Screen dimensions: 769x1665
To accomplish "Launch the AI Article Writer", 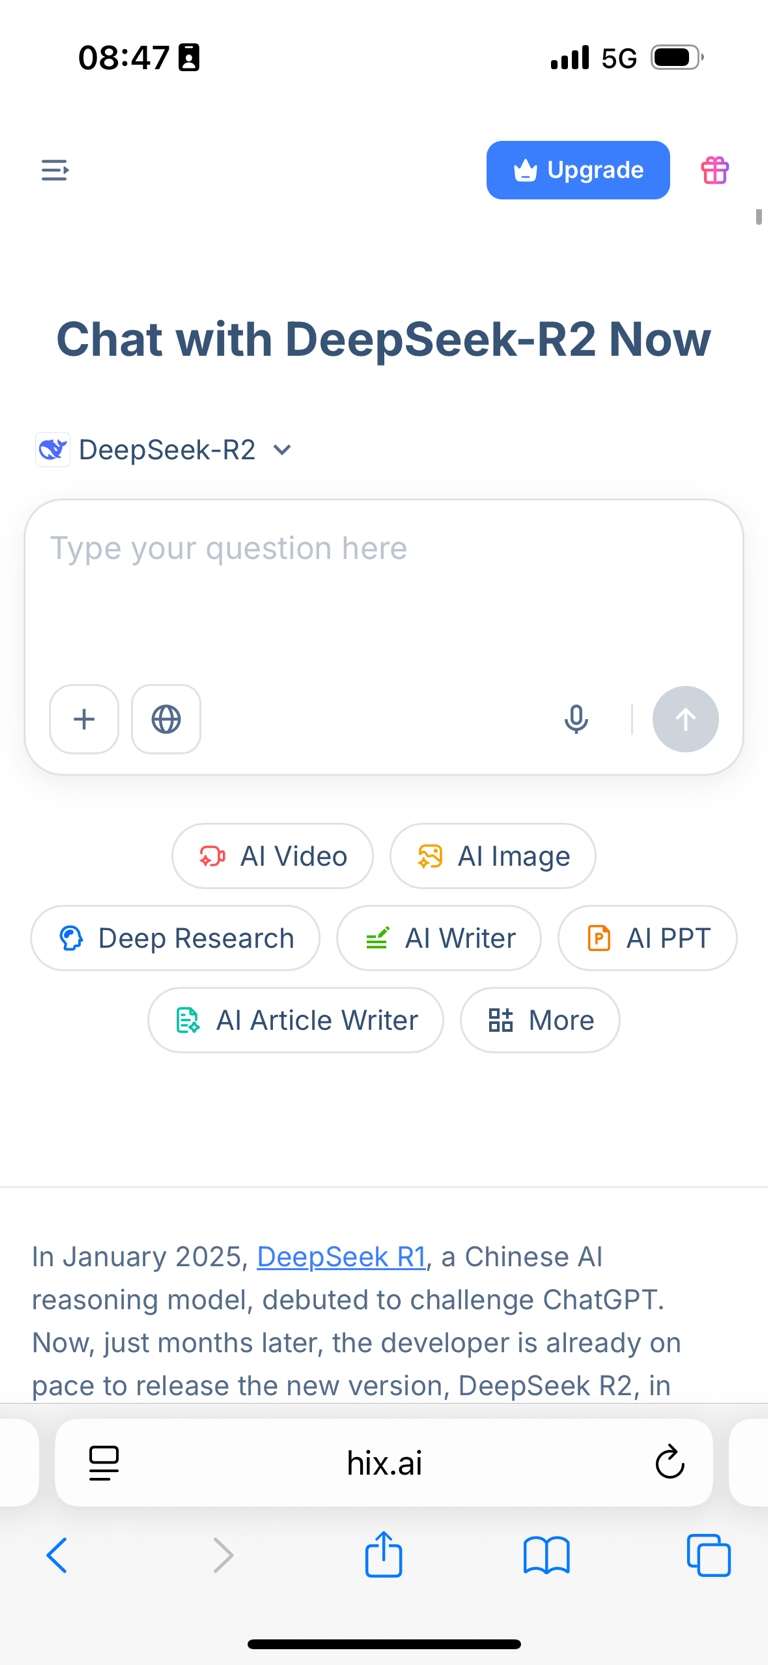I will (296, 1020).
